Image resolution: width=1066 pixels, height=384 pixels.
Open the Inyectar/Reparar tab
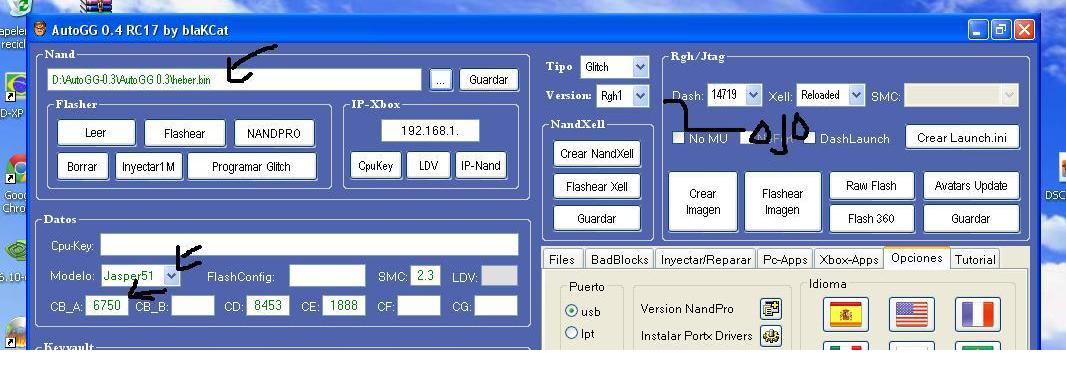click(x=706, y=259)
